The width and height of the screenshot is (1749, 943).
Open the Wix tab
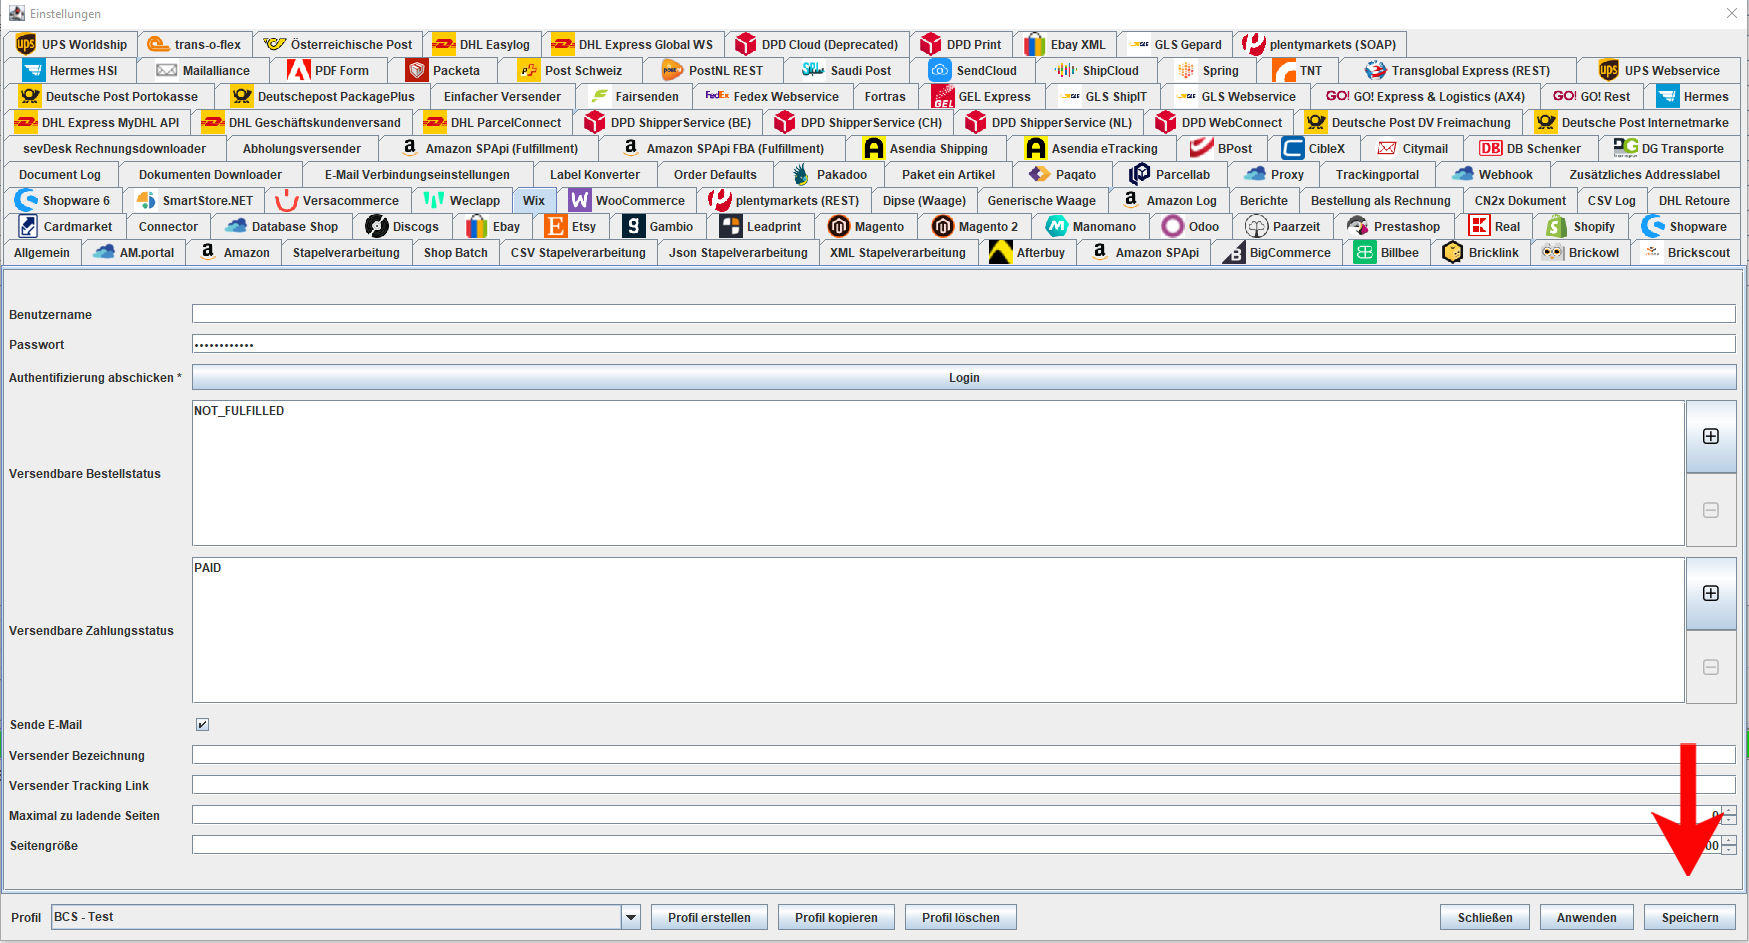[533, 200]
